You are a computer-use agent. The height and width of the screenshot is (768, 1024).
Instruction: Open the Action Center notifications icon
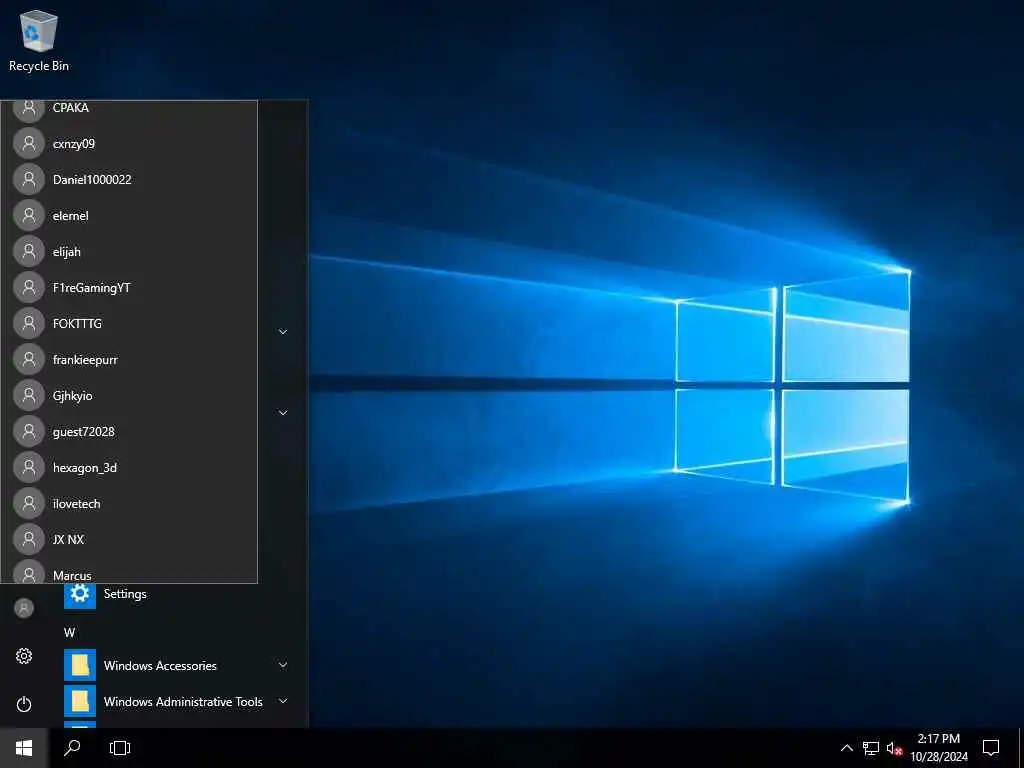(991, 748)
